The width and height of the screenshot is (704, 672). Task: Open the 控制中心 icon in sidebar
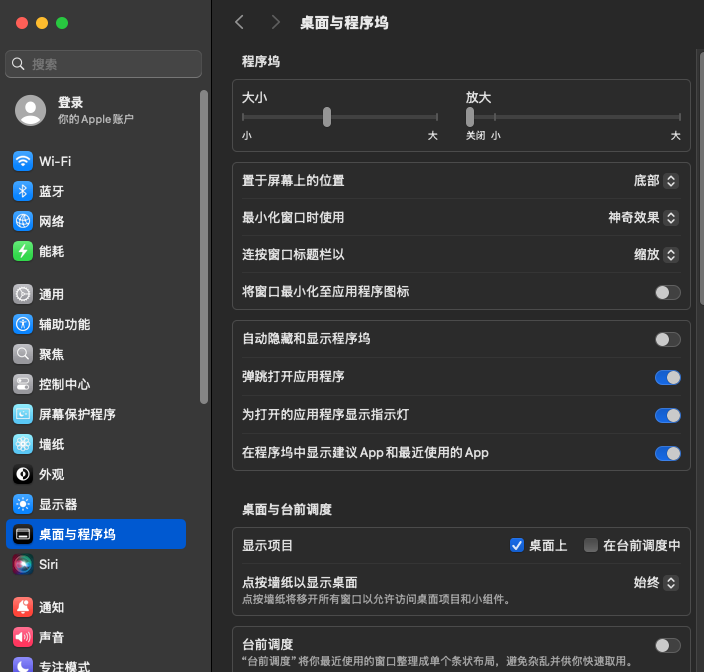pyautogui.click(x=23, y=384)
